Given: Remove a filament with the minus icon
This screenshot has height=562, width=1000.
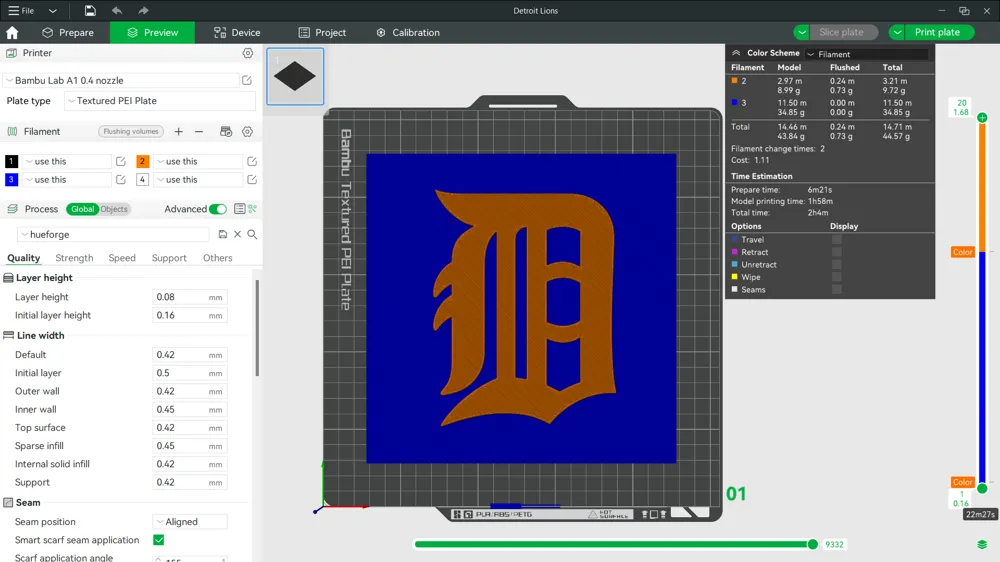Looking at the screenshot, I should coord(199,131).
